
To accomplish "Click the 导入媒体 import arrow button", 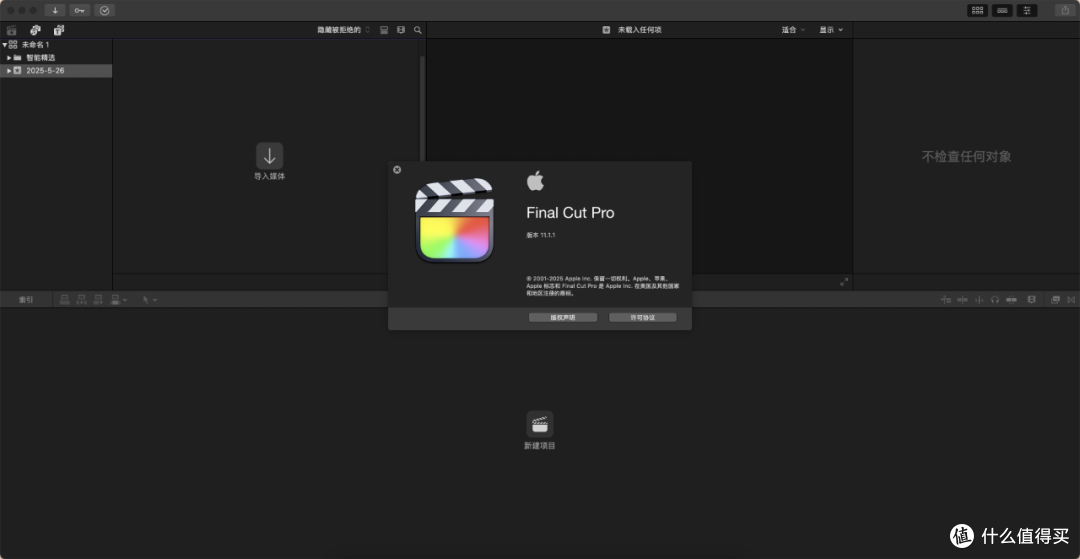I will coord(269,156).
